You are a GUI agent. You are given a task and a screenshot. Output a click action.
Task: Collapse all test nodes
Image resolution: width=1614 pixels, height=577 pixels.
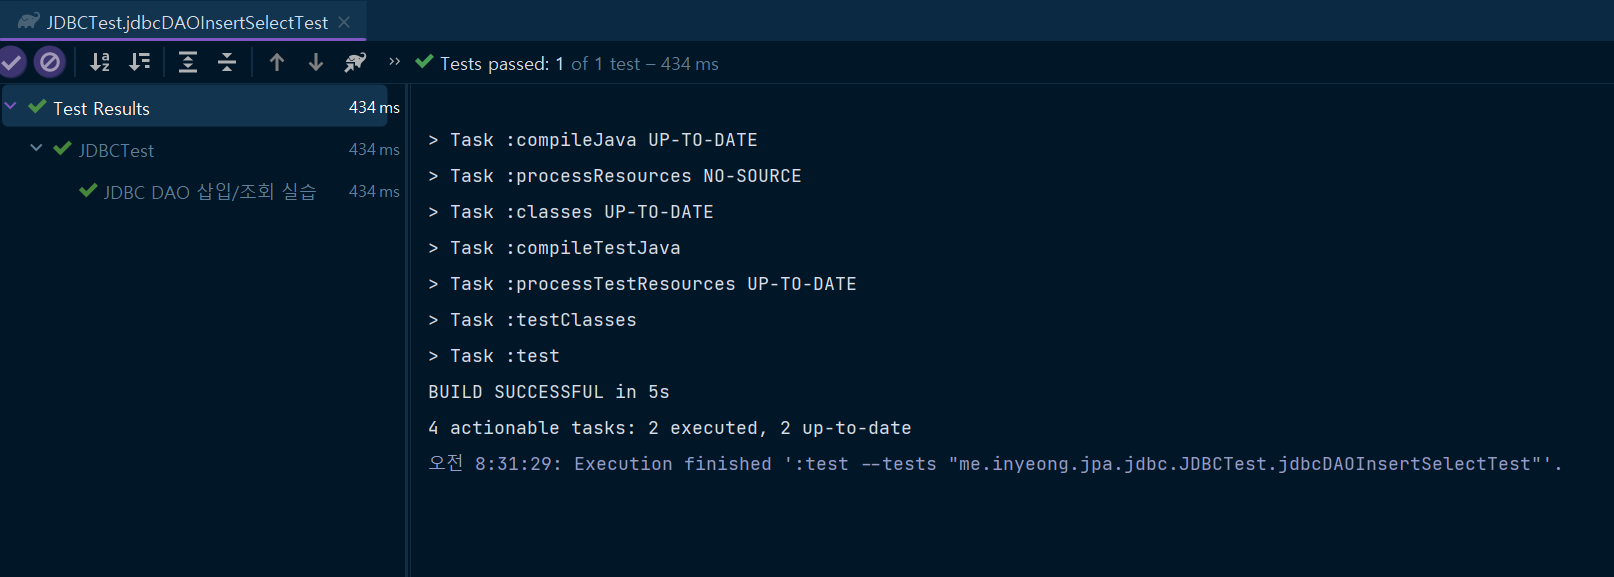coord(227,62)
